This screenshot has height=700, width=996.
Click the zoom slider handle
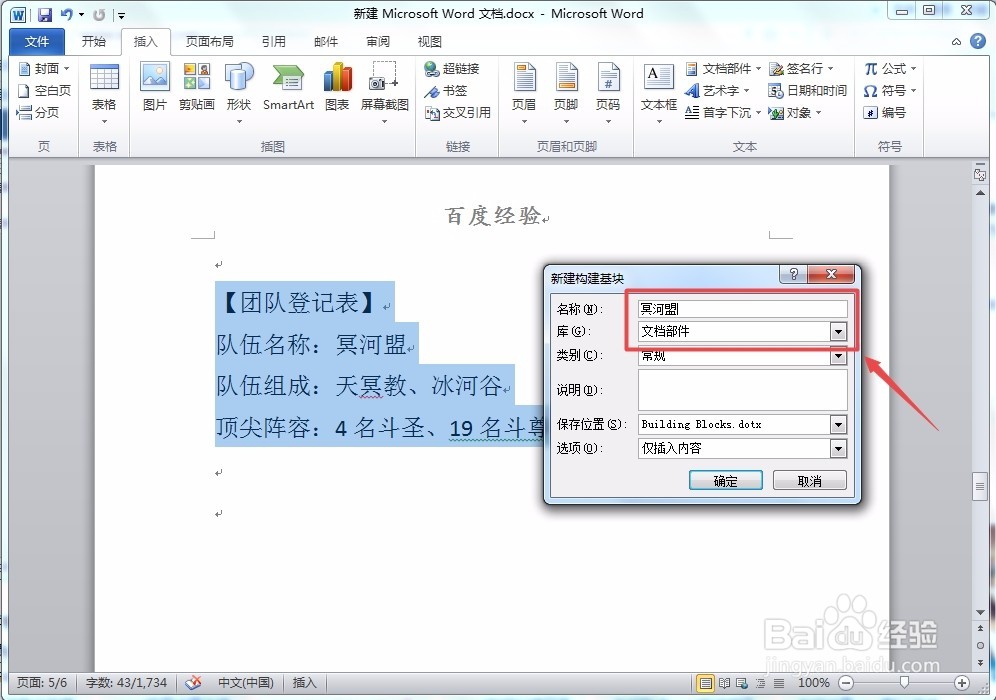[x=904, y=683]
